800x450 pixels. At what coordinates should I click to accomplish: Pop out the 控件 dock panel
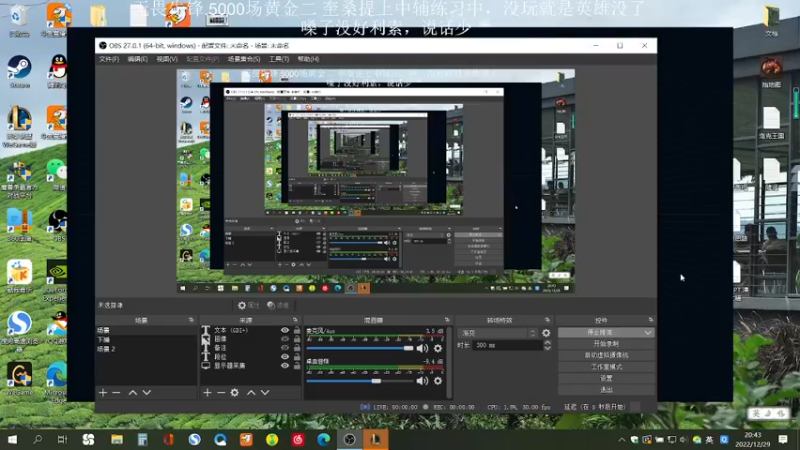tap(651, 320)
